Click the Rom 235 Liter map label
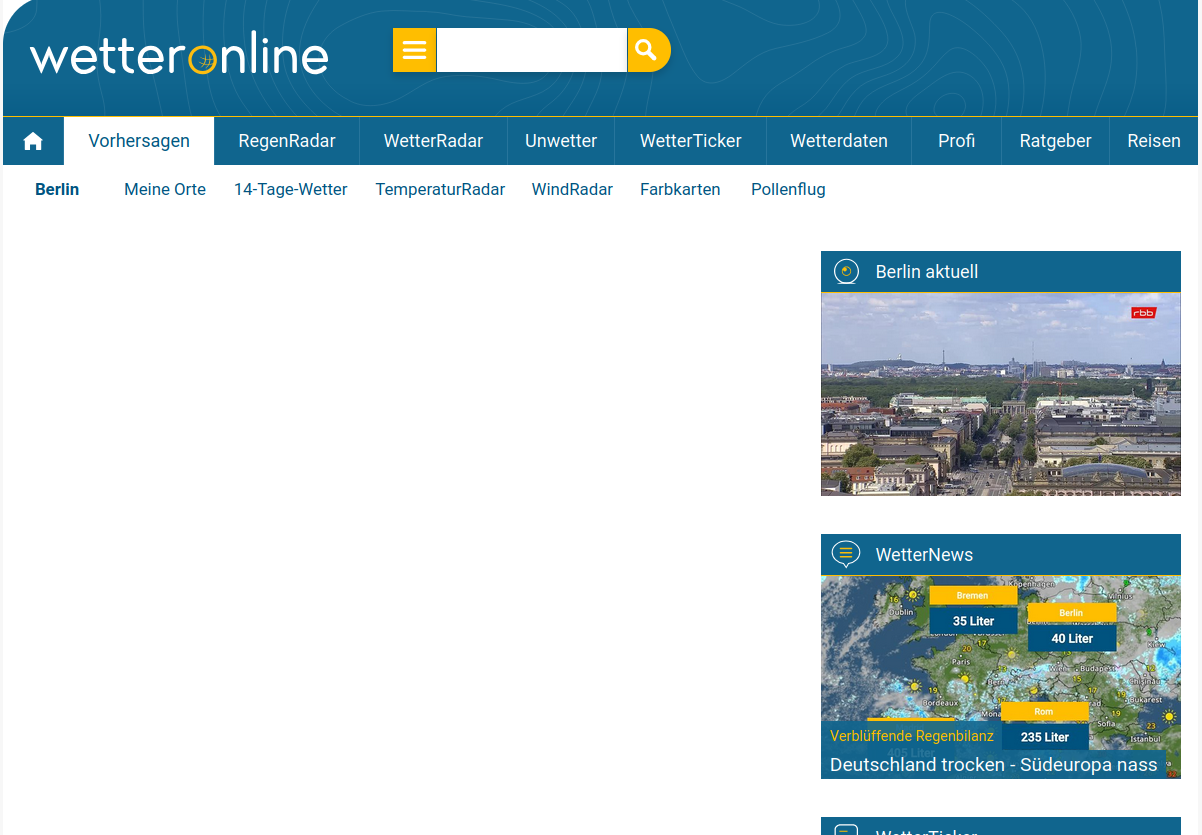1202x835 pixels. point(1045,726)
